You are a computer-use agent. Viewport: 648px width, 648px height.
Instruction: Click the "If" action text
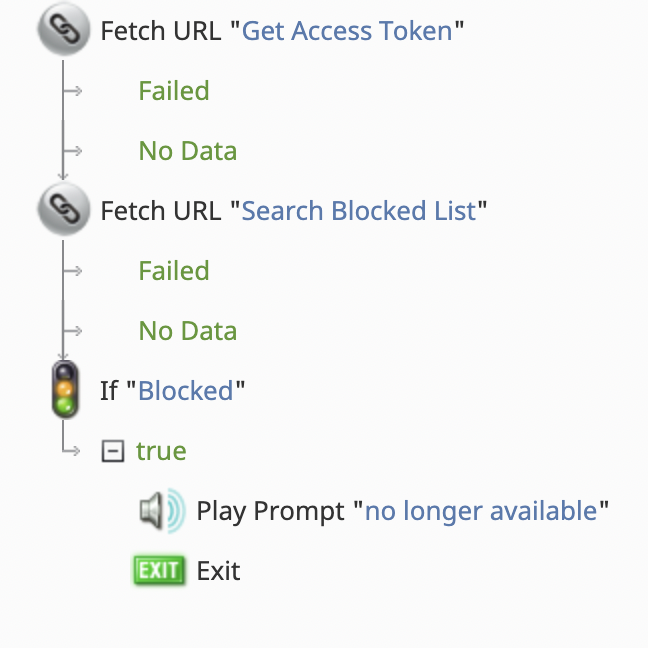109,391
